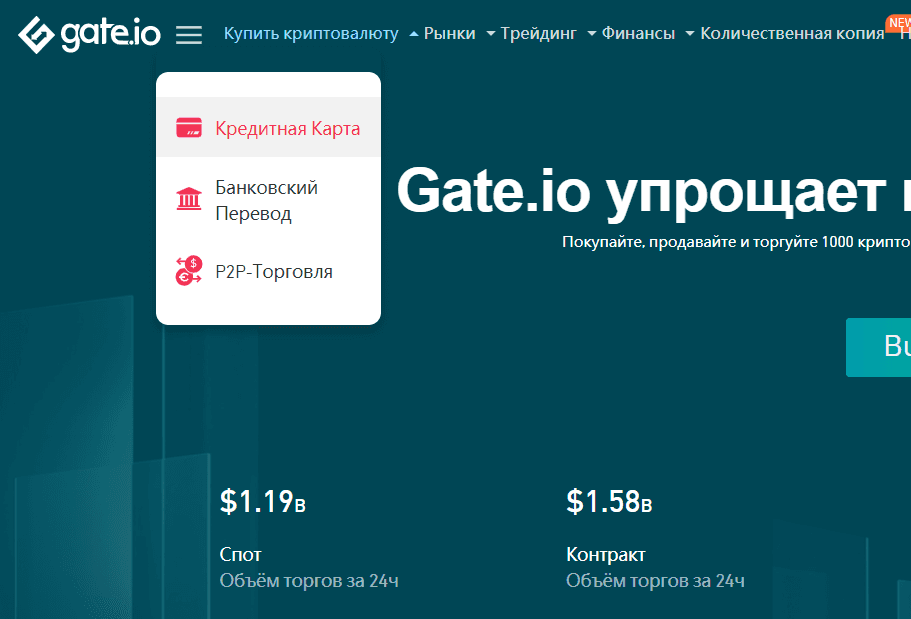Click the Контракт label

click(x=605, y=554)
